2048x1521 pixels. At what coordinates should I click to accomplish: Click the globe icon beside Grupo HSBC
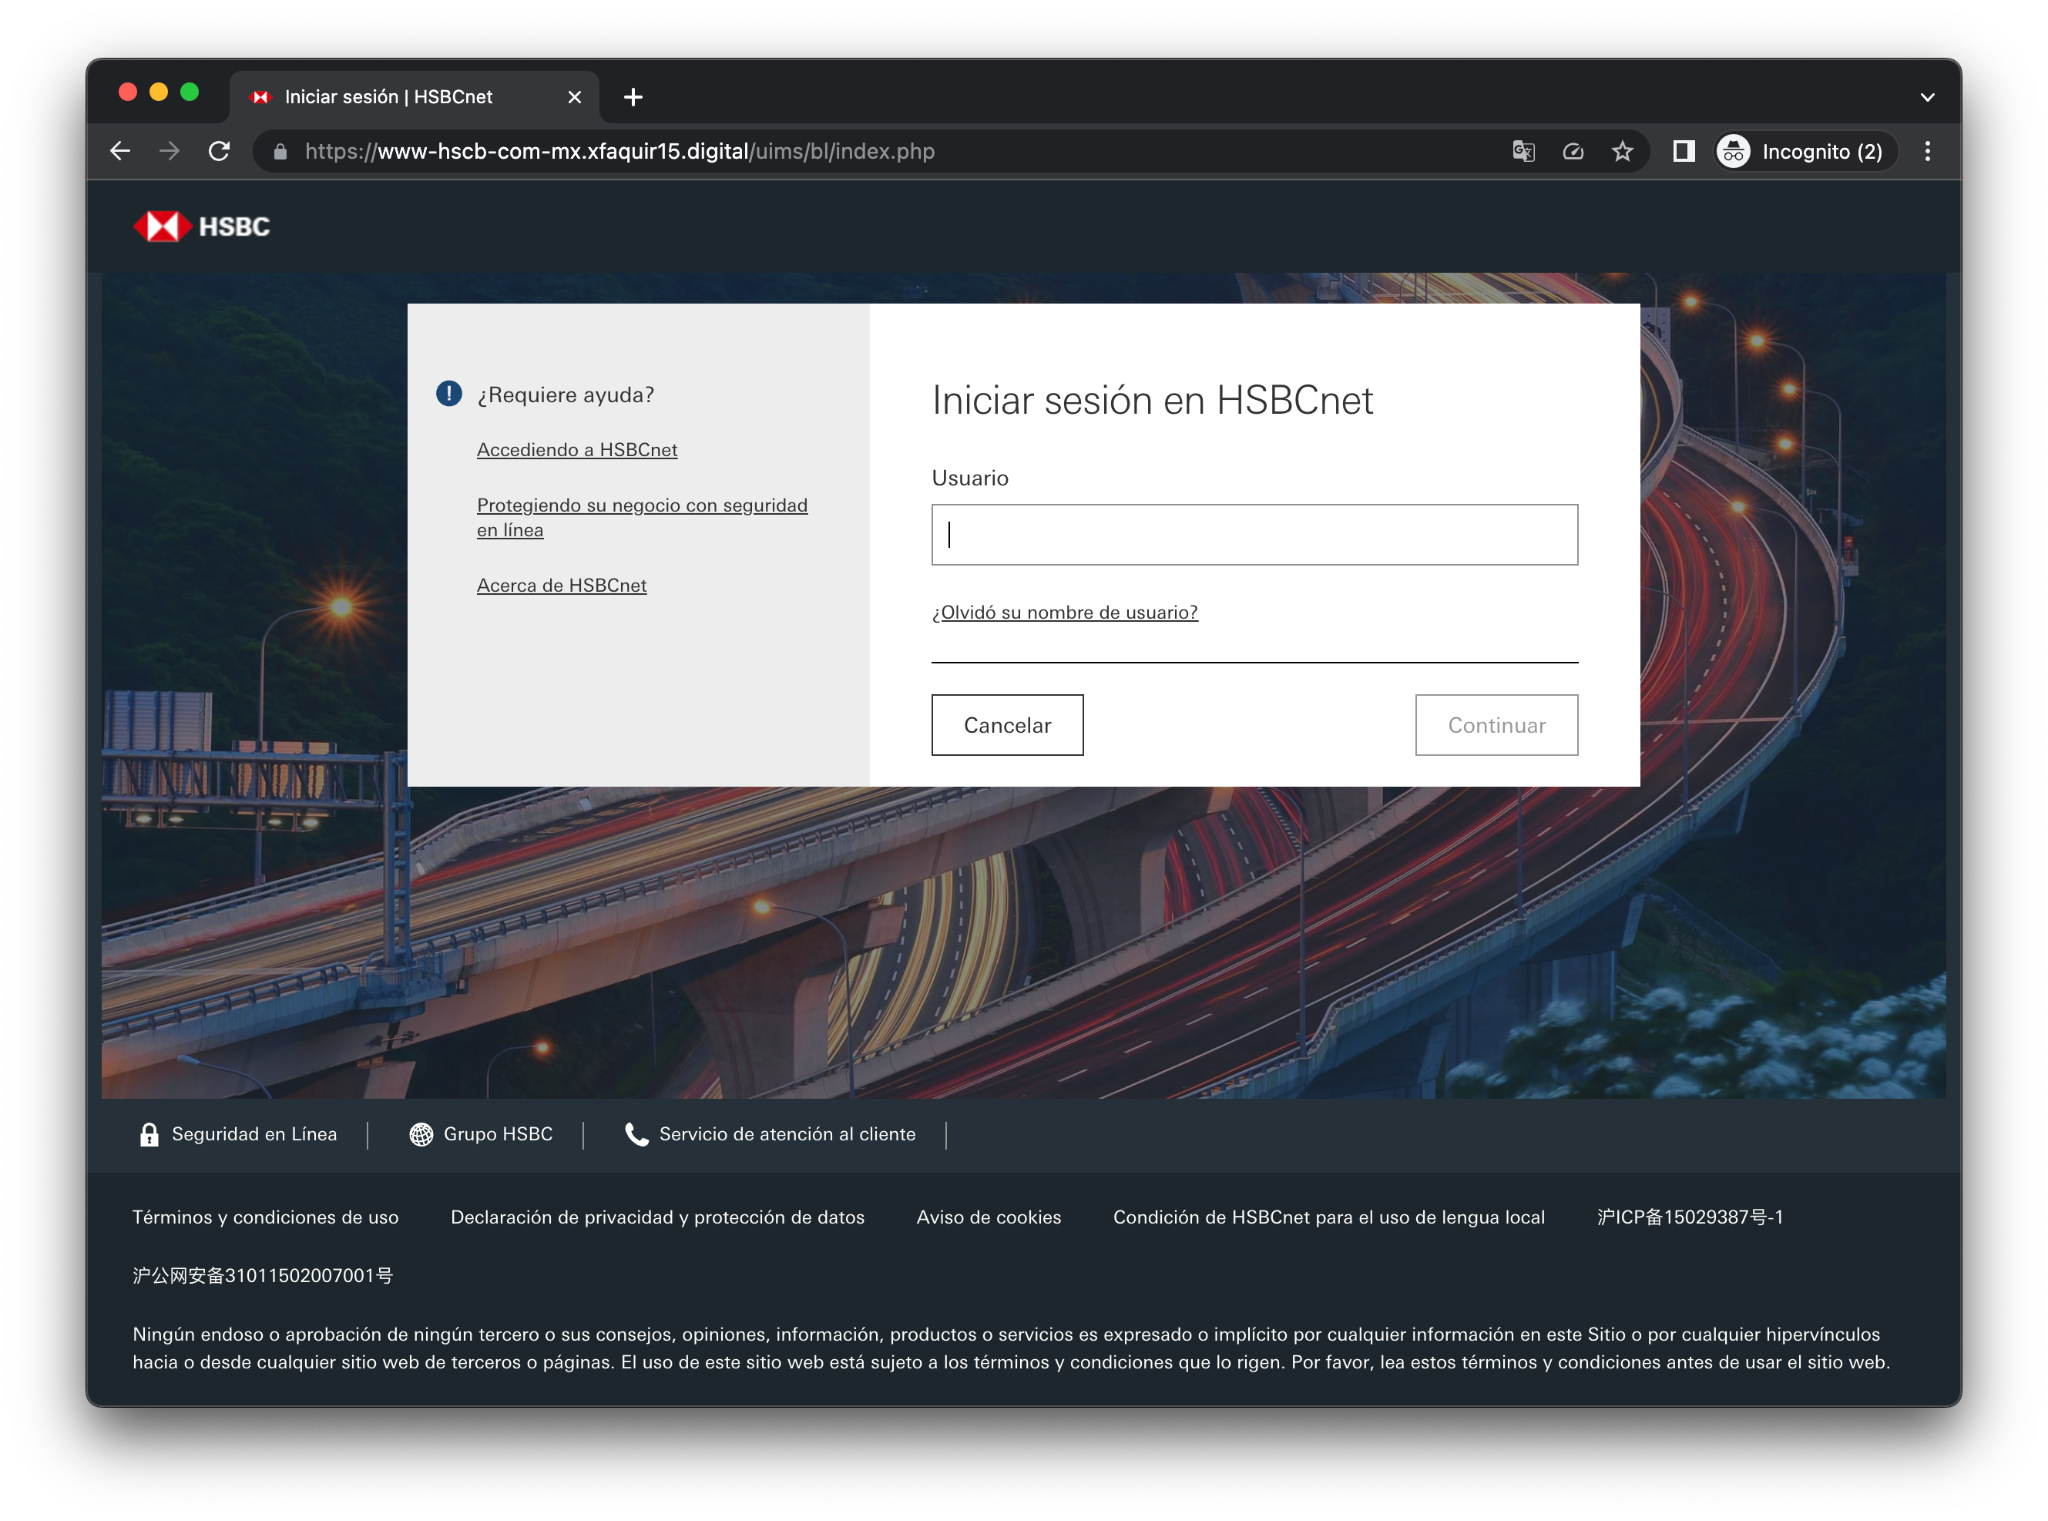pyautogui.click(x=421, y=1134)
